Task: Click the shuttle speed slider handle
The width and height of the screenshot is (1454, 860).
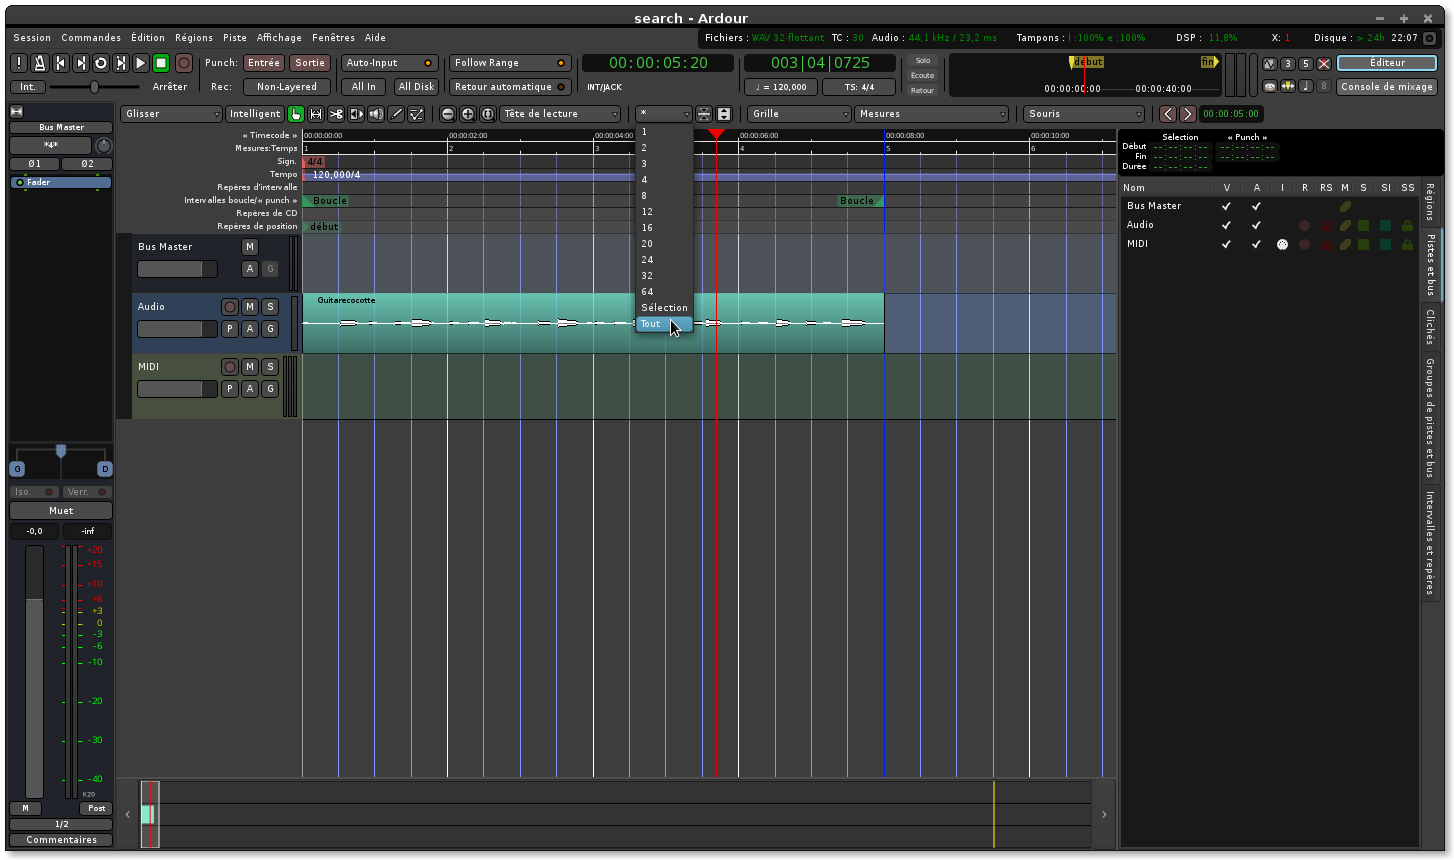Action: click(94, 87)
